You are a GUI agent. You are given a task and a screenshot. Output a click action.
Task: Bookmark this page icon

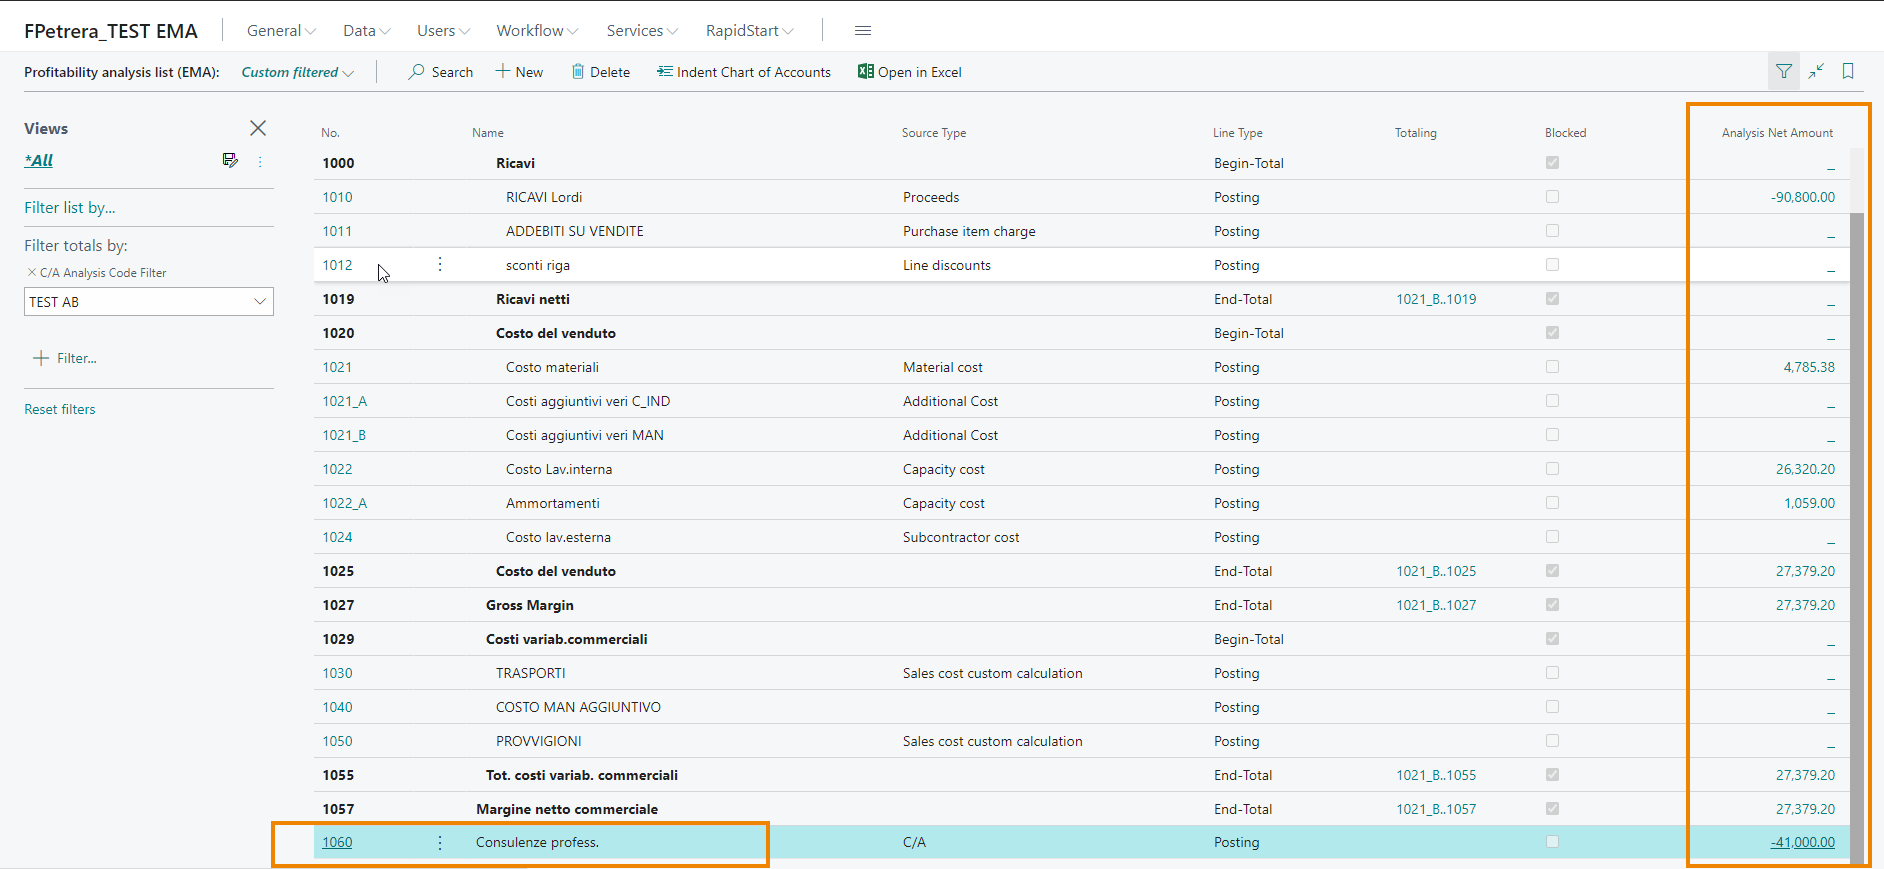click(x=1848, y=71)
